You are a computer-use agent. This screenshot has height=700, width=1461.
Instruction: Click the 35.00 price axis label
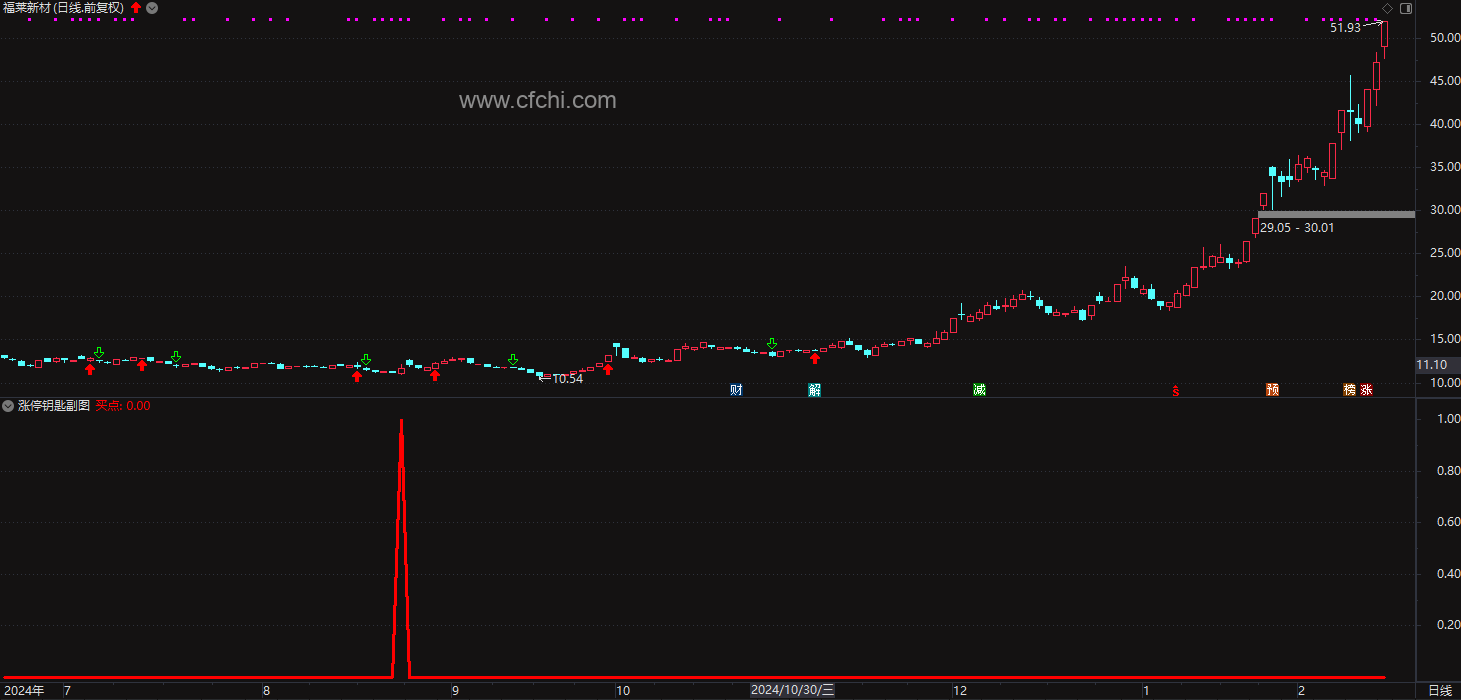click(x=1445, y=167)
